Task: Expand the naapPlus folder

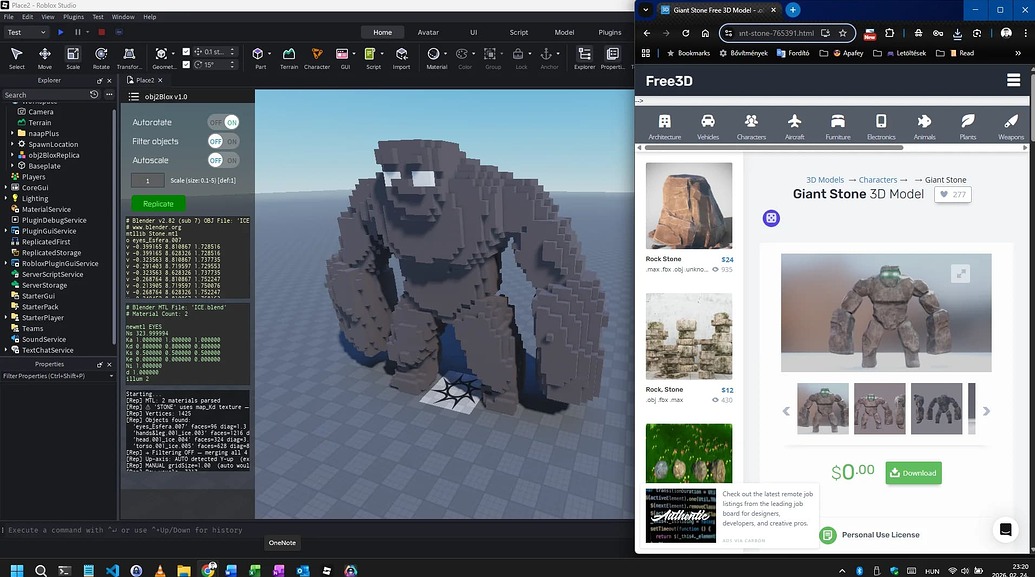Action: (x=12, y=133)
